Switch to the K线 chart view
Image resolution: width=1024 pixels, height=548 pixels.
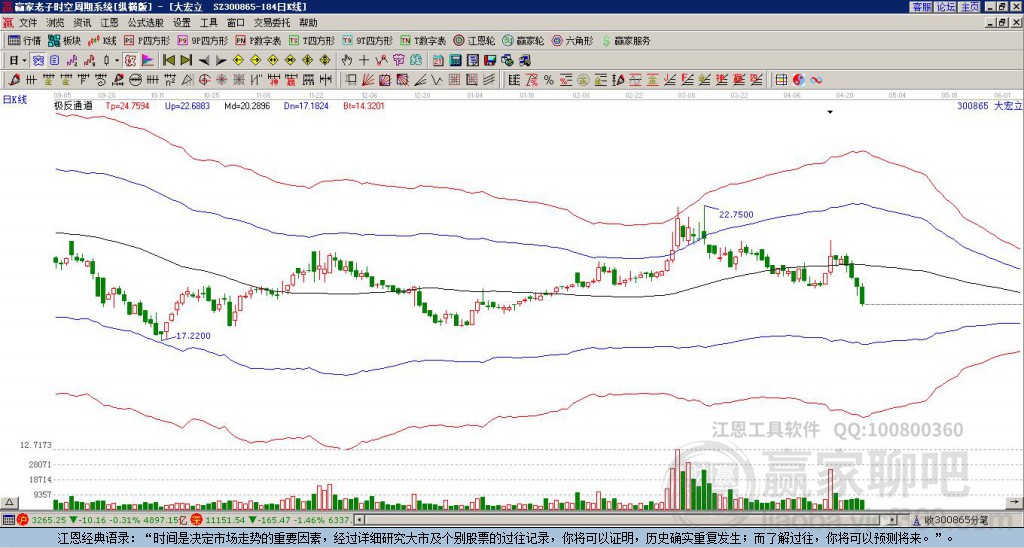[x=102, y=40]
